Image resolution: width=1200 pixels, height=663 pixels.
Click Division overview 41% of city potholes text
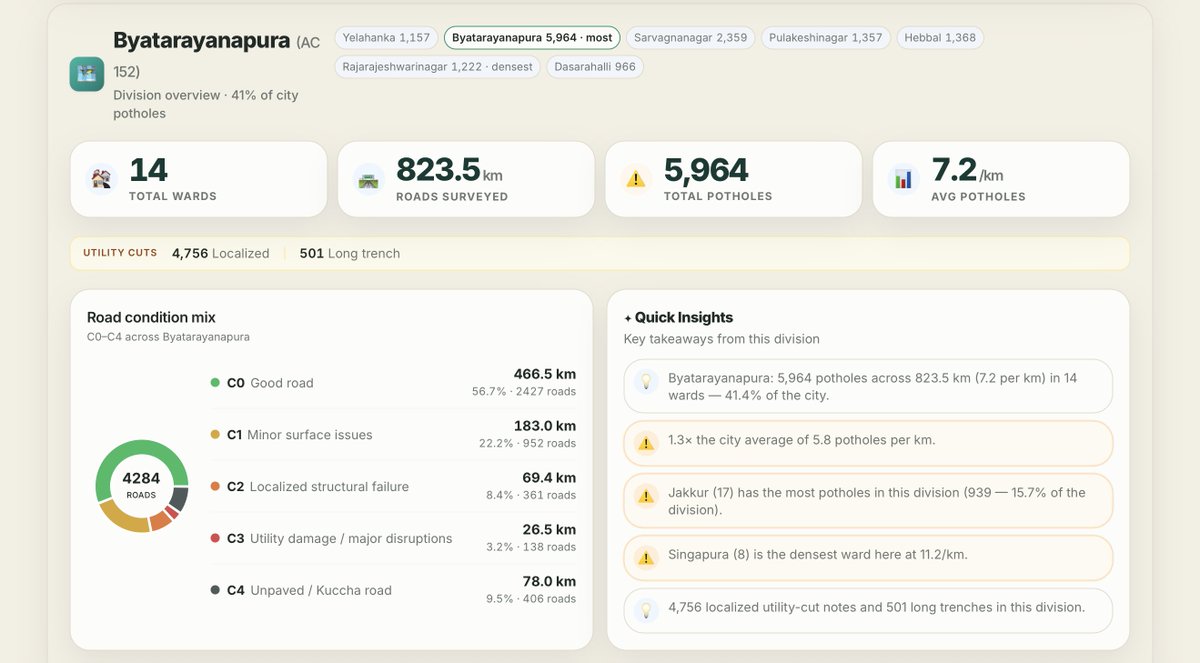pyautogui.click(x=206, y=104)
